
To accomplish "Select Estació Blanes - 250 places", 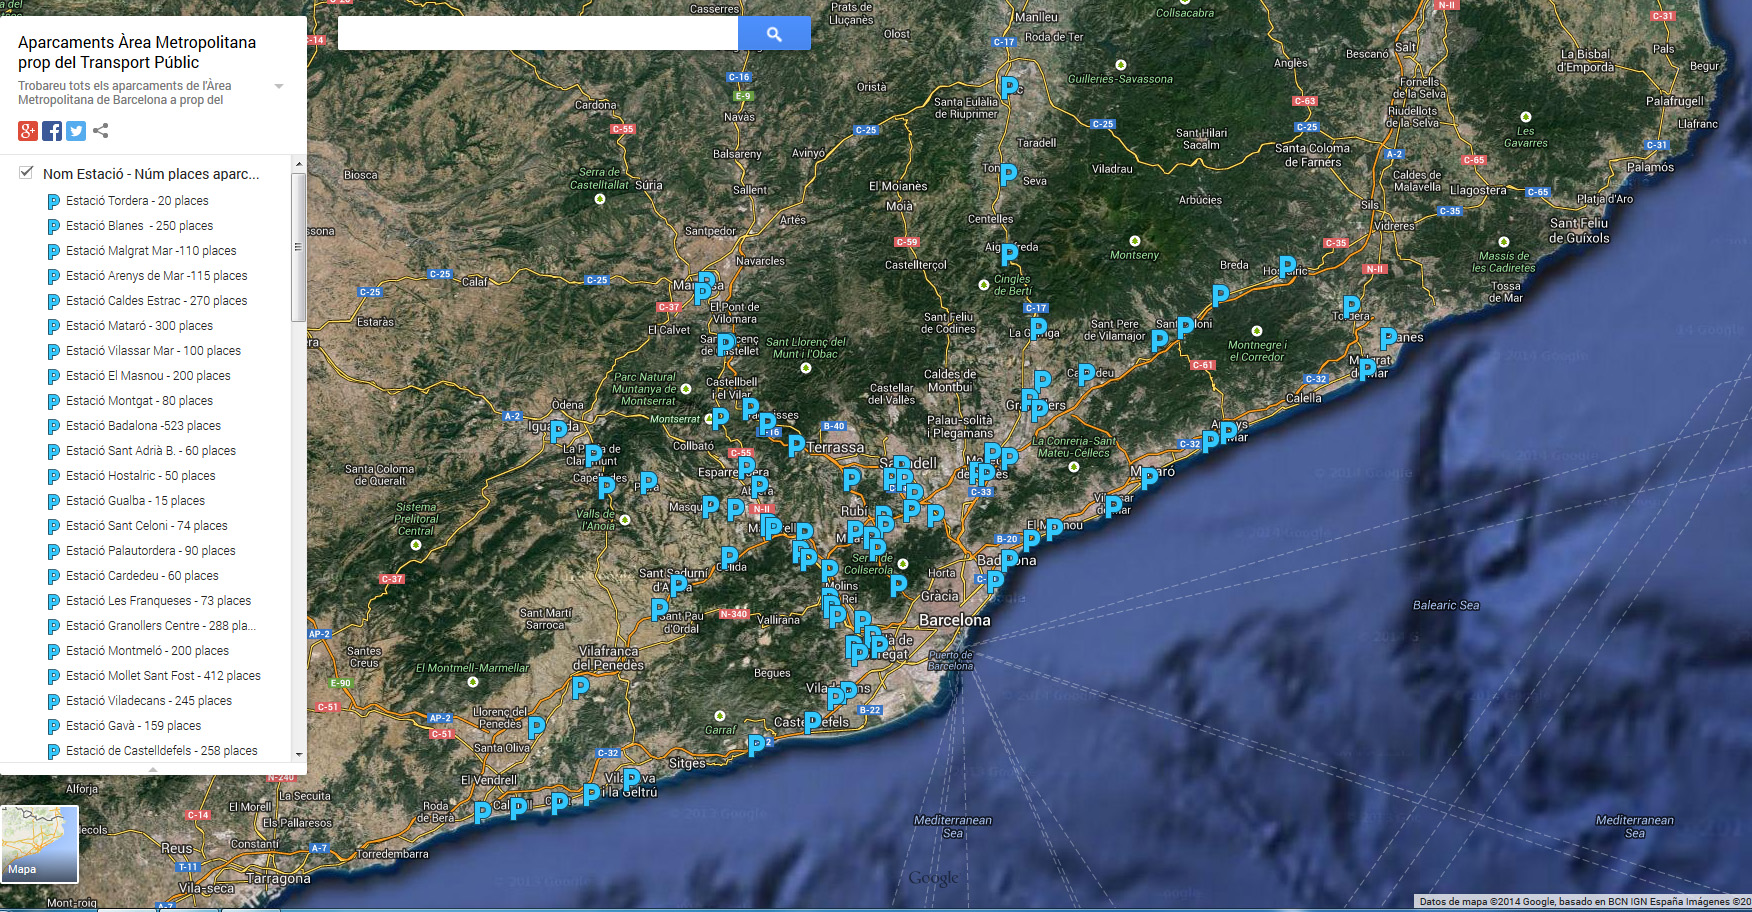I will pyautogui.click(x=139, y=226).
